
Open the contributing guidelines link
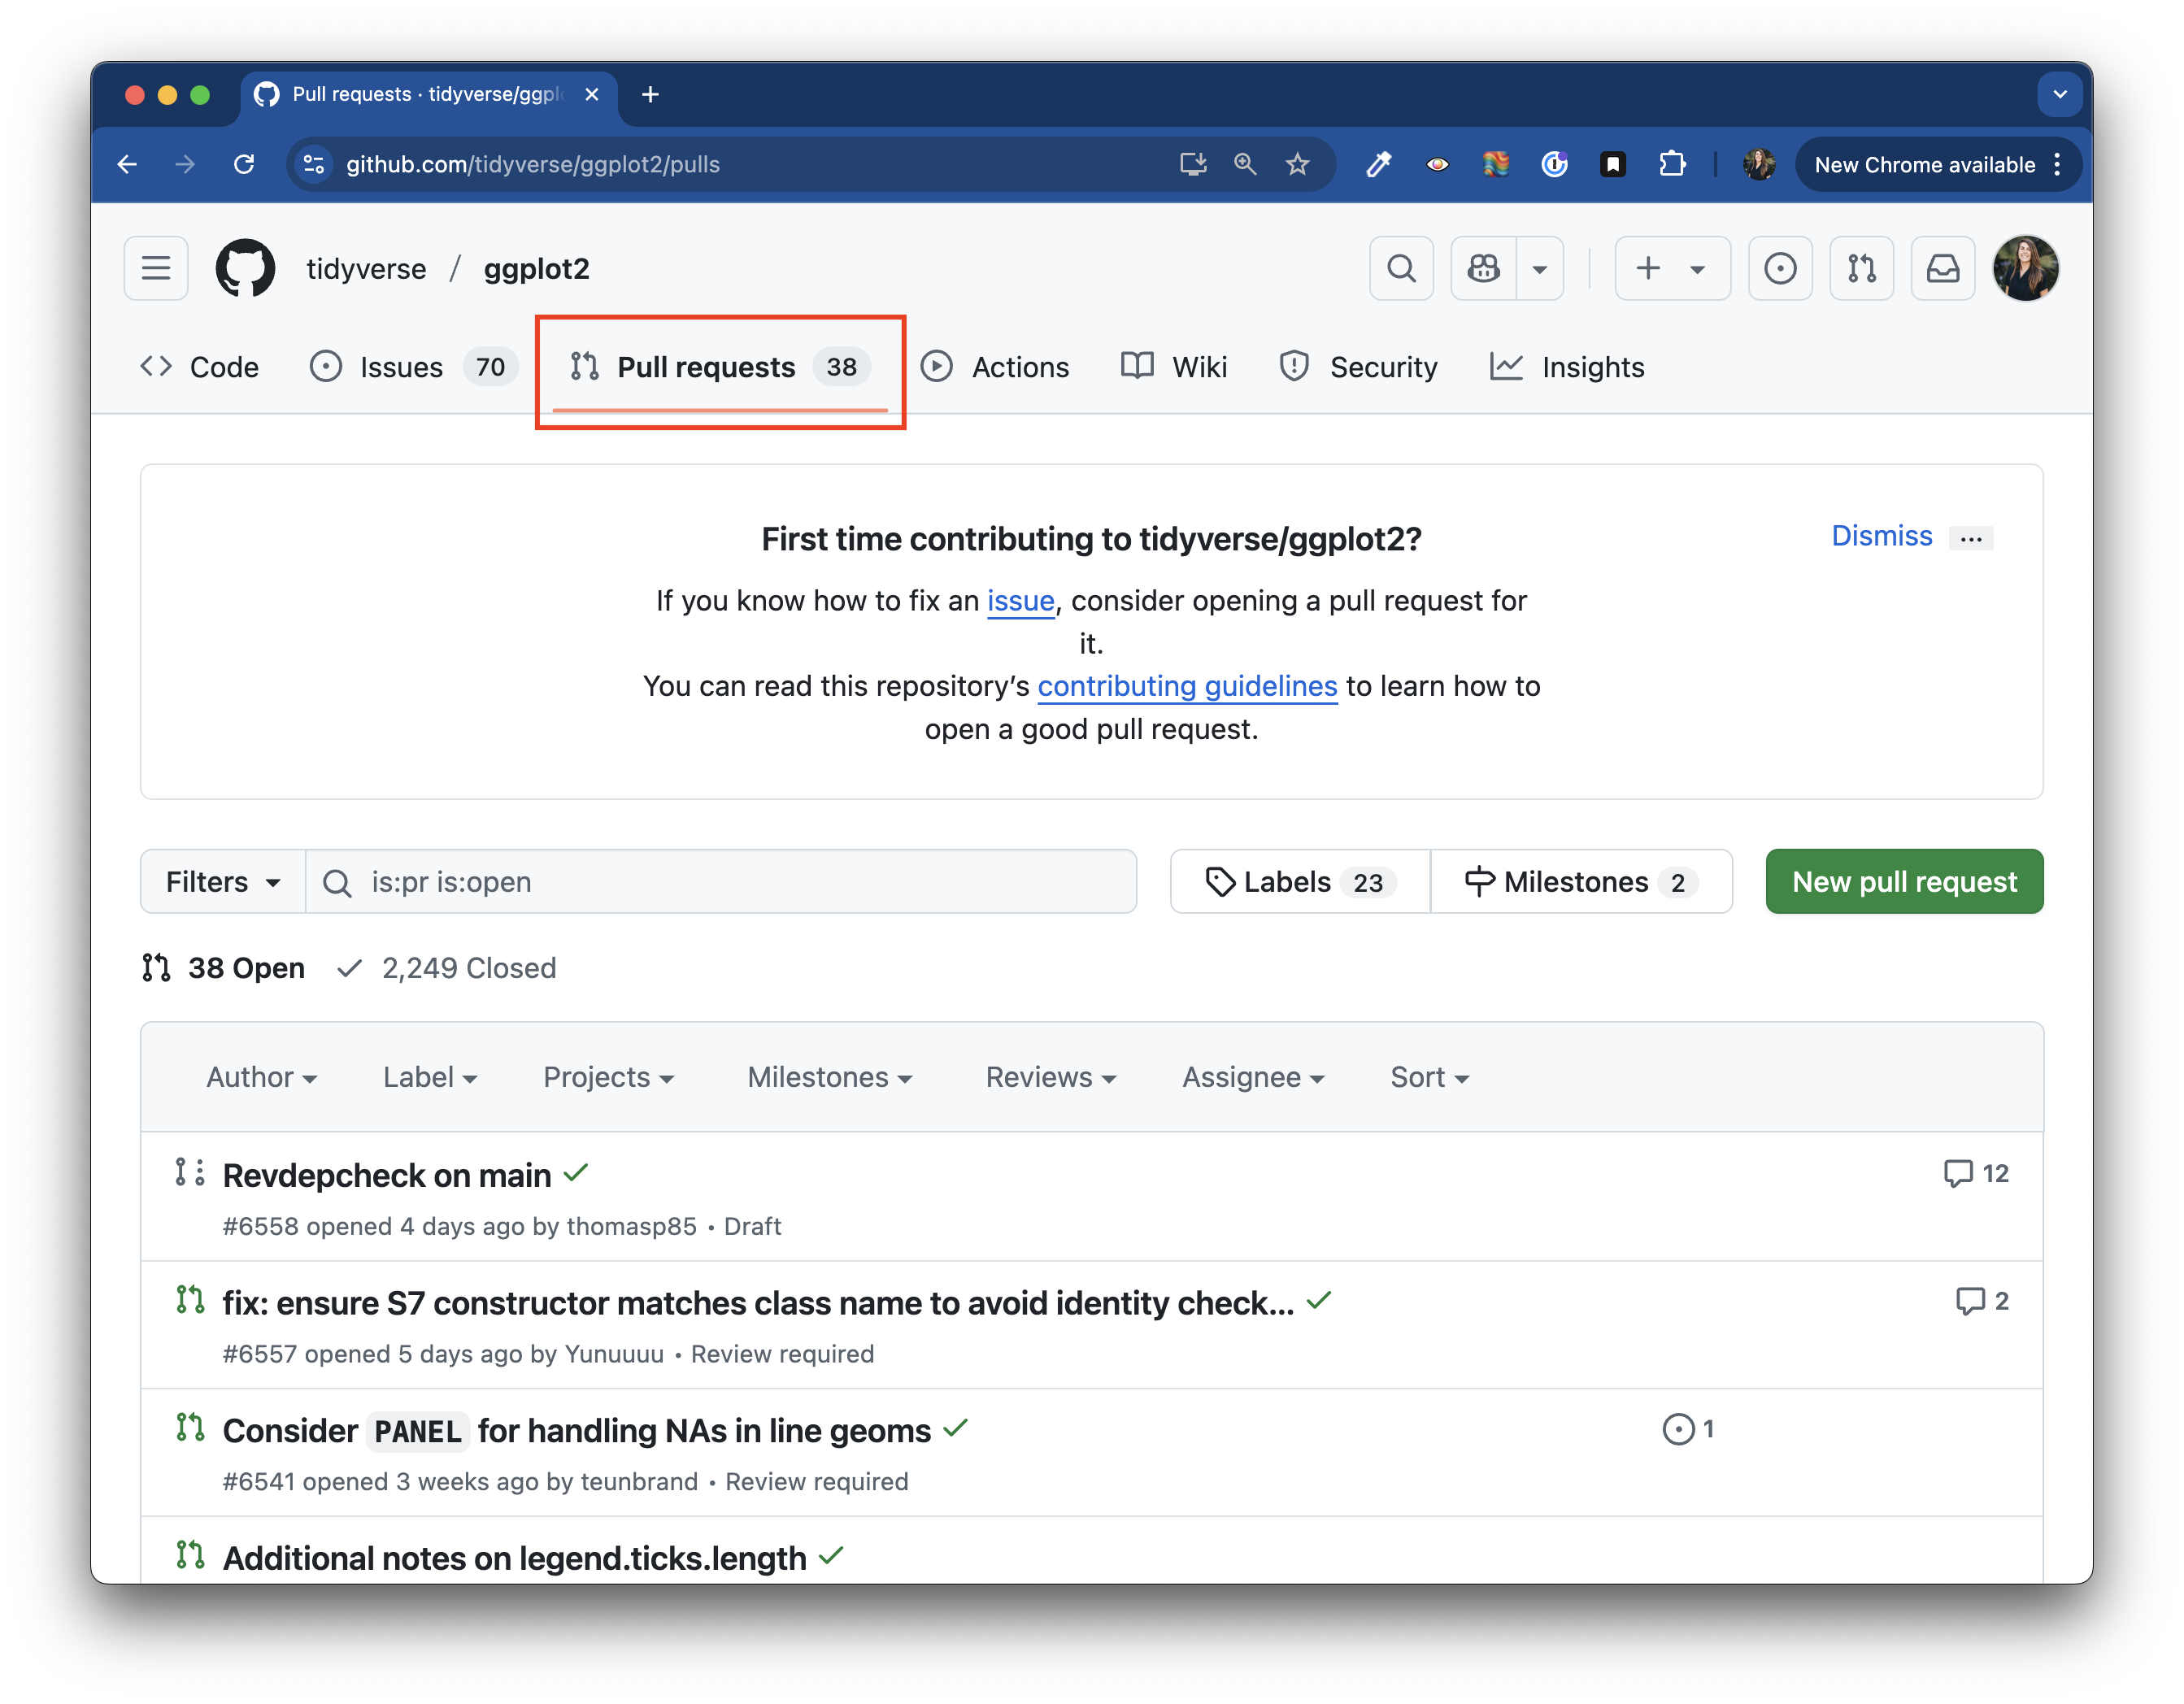[x=1187, y=686]
